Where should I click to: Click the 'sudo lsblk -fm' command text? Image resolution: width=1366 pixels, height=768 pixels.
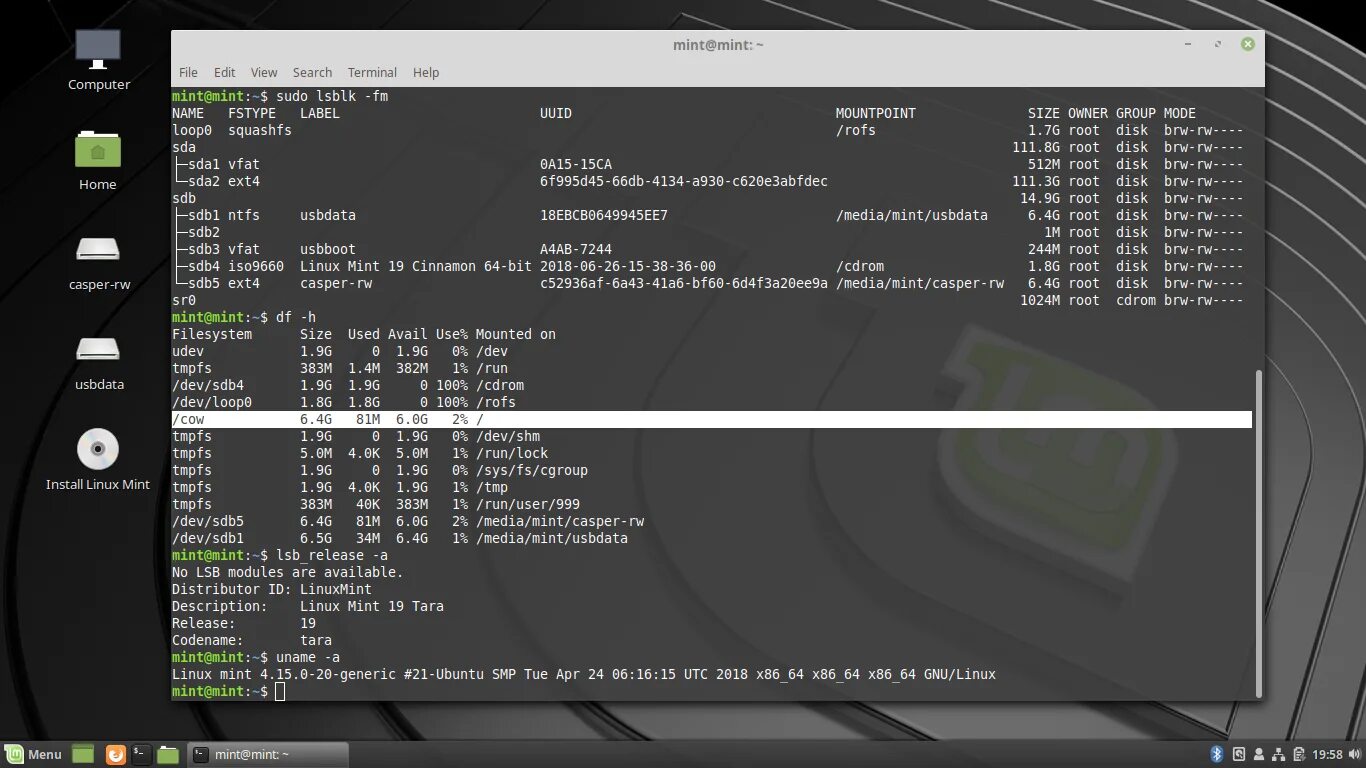pos(332,96)
